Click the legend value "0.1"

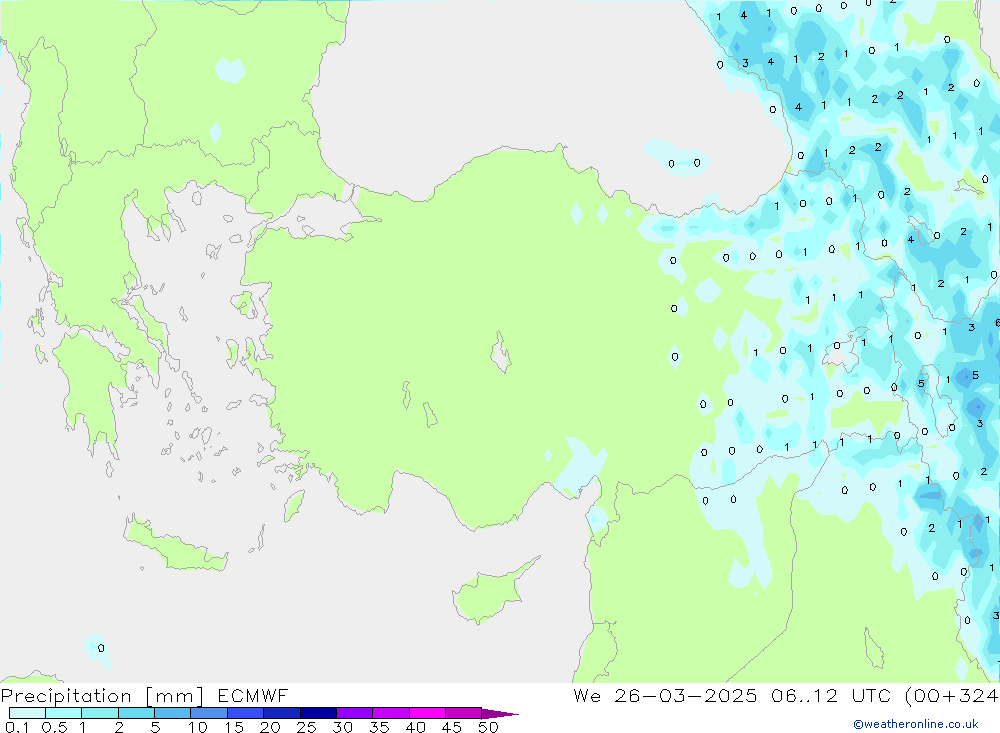(x=17, y=727)
